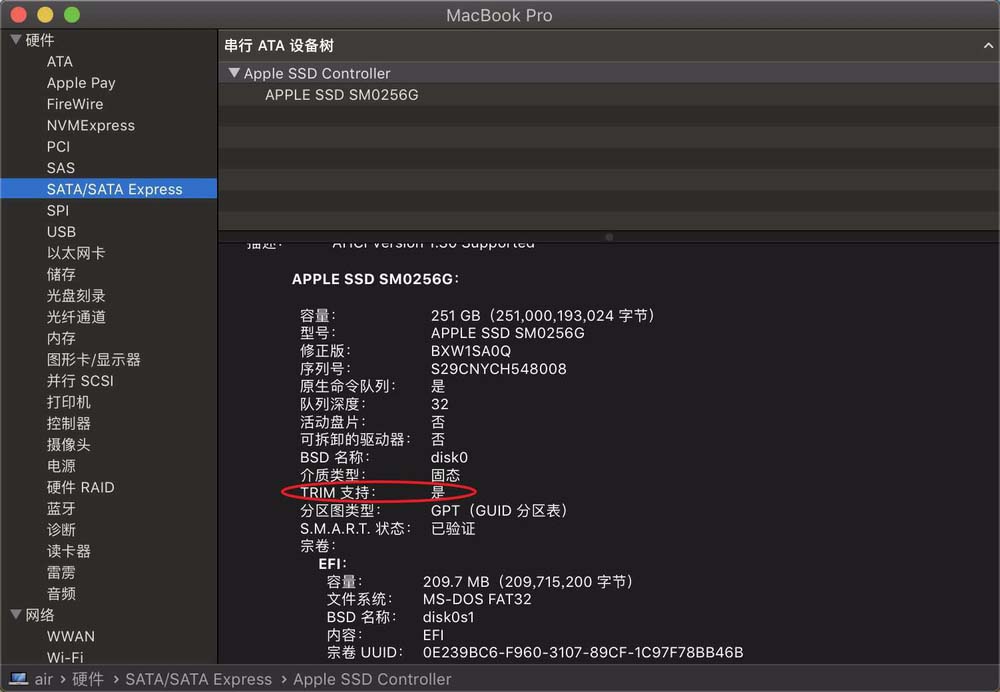
Task: Collapse the 串行 ATA 设备树 panel chevron
Action: pos(987,45)
